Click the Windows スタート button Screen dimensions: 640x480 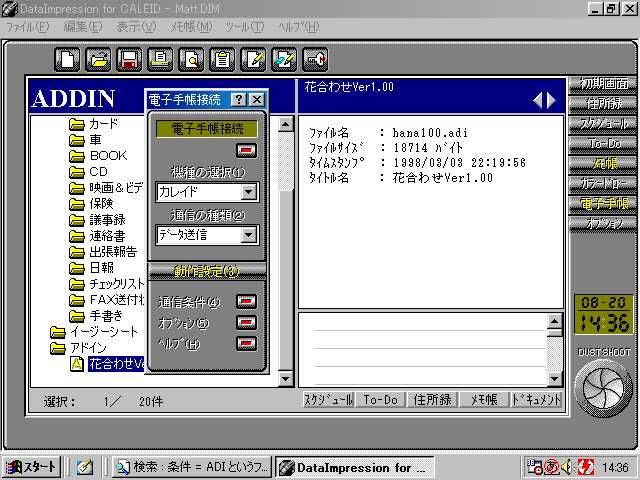pyautogui.click(x=31, y=467)
